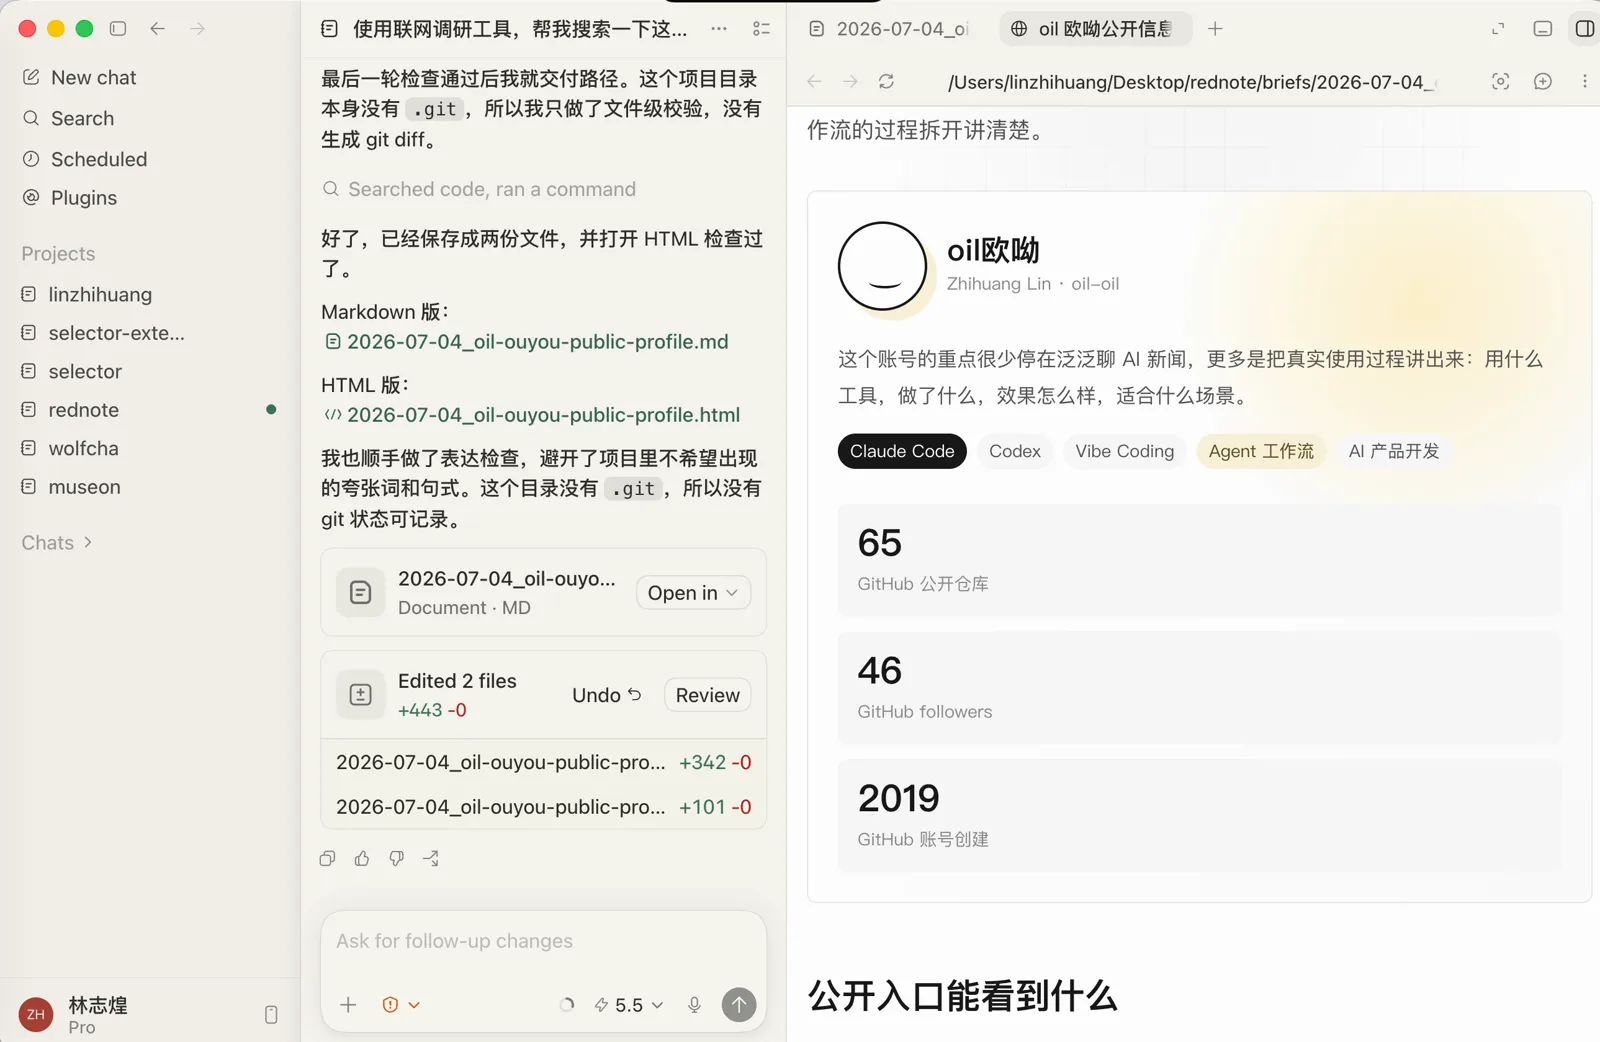This screenshot has width=1600, height=1042.
Task: Select the Agent 工作流 tag
Action: point(1261,451)
